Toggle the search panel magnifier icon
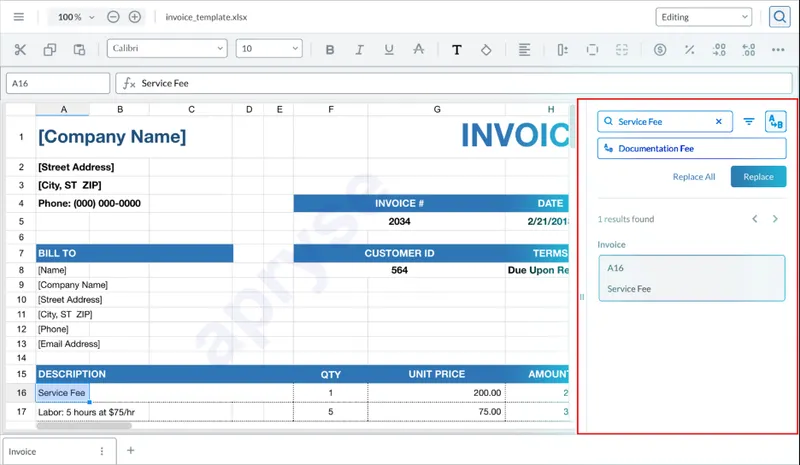Image resolution: width=800 pixels, height=465 pixels. pos(780,17)
